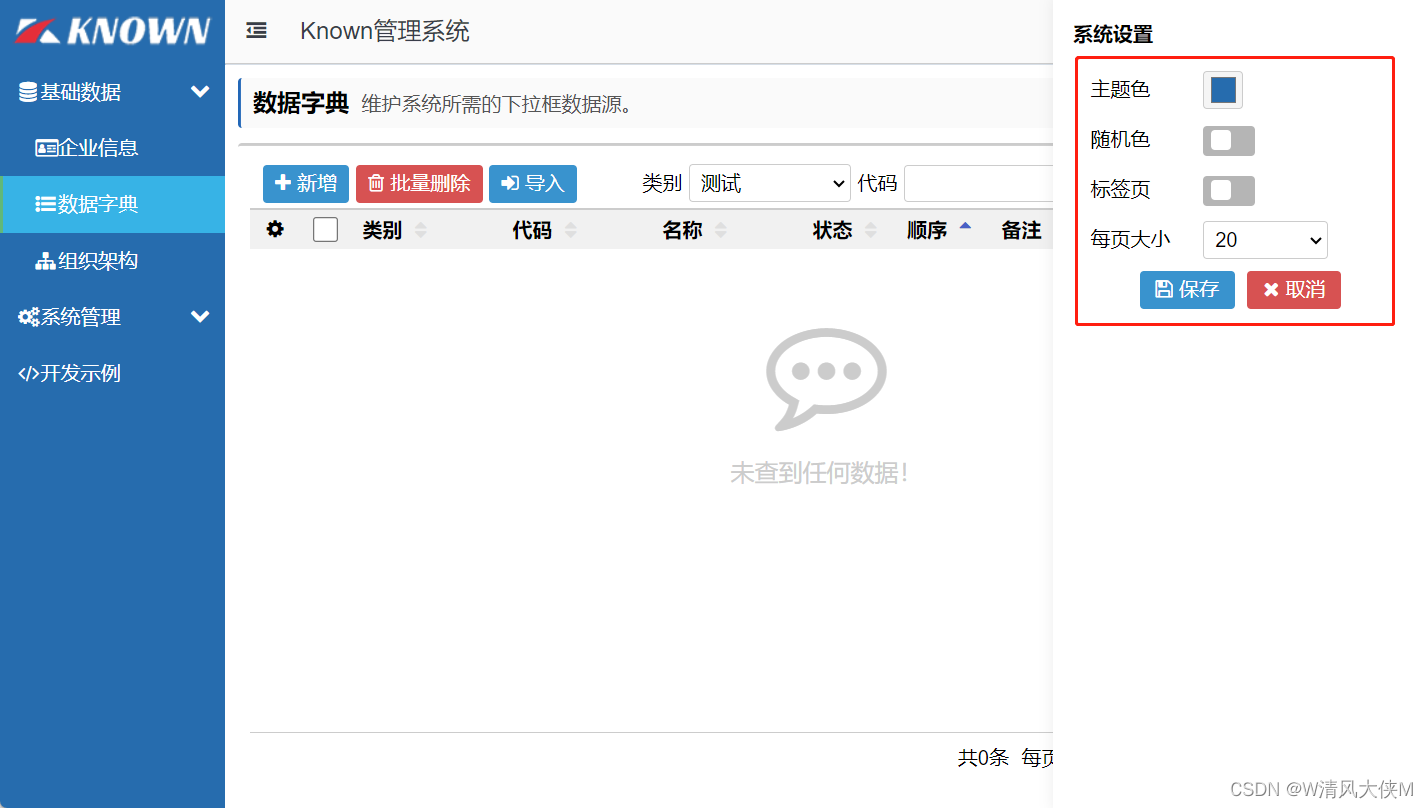
Task: Open the 类别 dropdown showing 测试
Action: [x=770, y=184]
